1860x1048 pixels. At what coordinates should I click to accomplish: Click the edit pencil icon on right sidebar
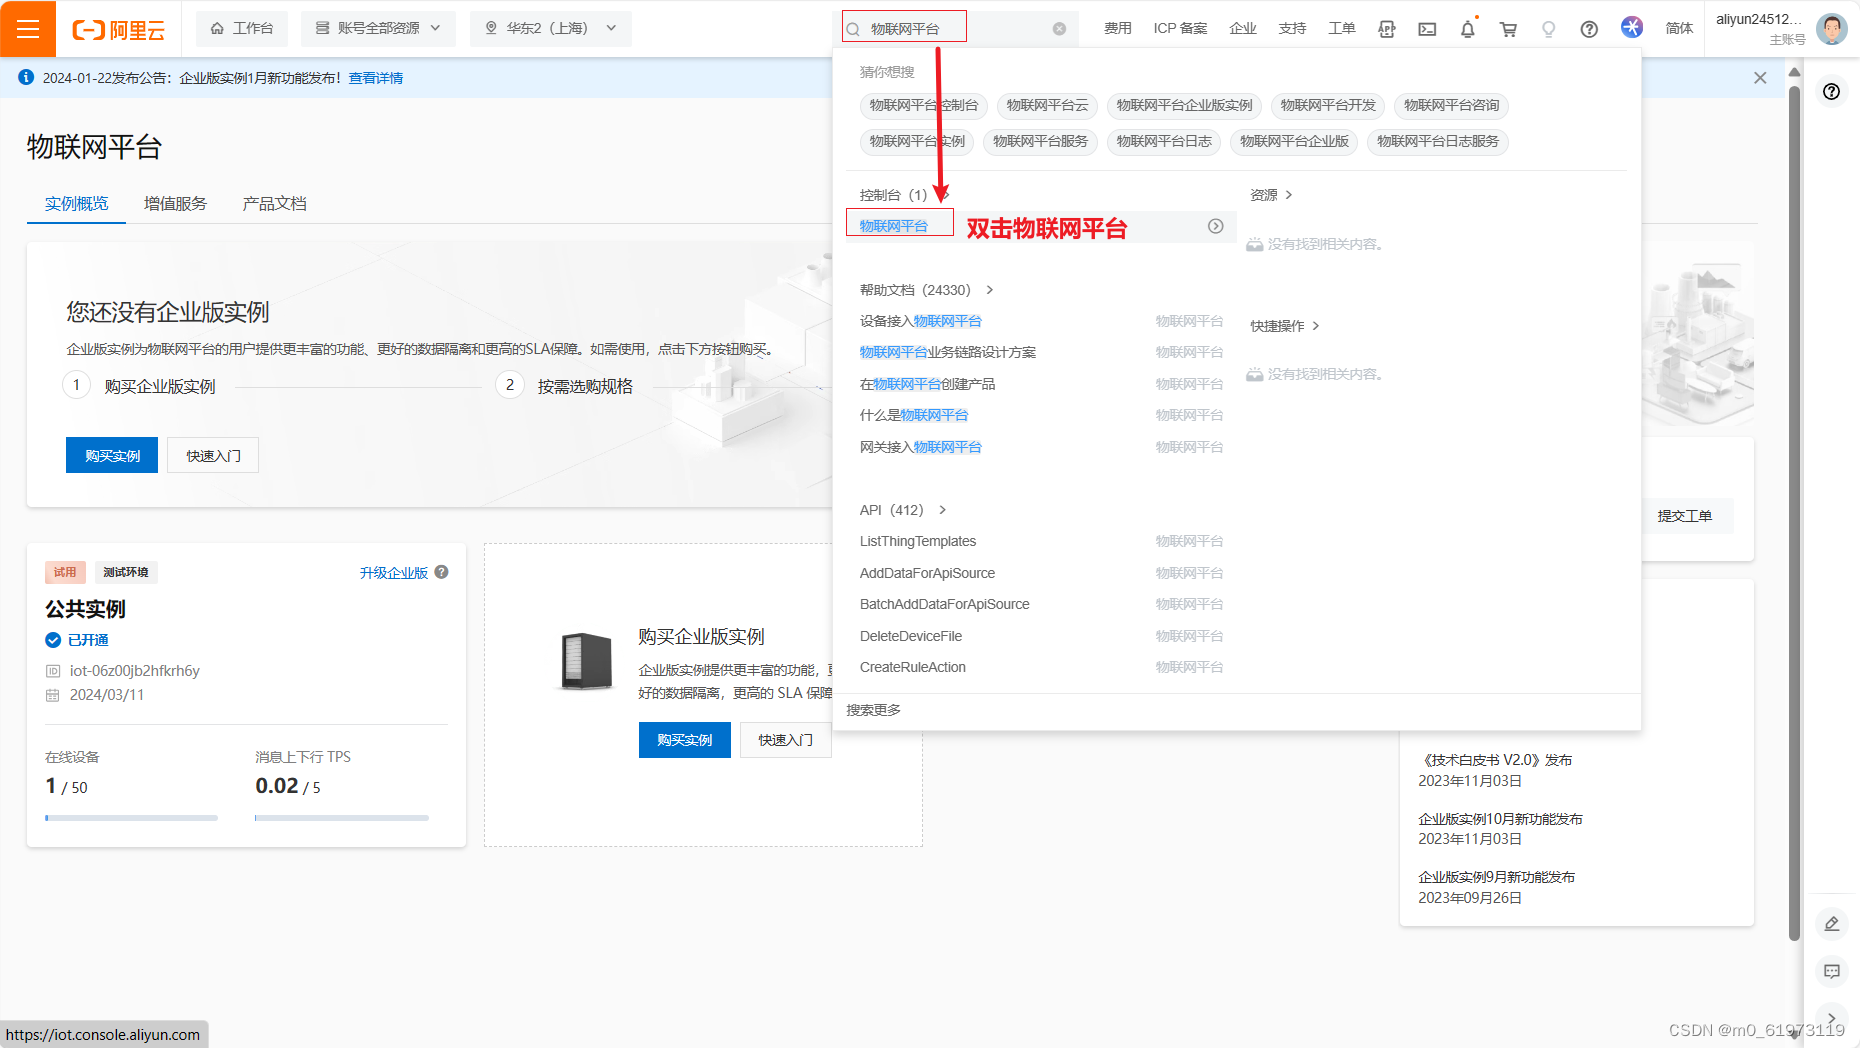[1832, 924]
